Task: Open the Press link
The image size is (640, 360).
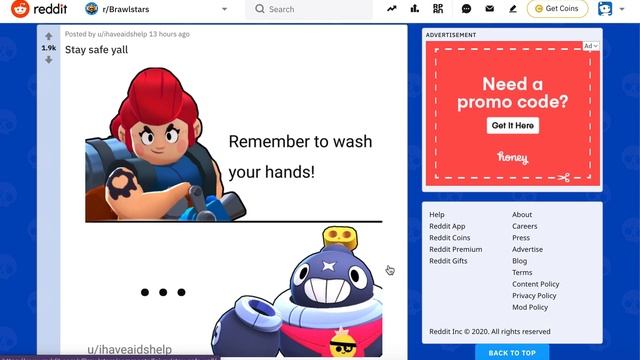Action: pyautogui.click(x=521, y=238)
